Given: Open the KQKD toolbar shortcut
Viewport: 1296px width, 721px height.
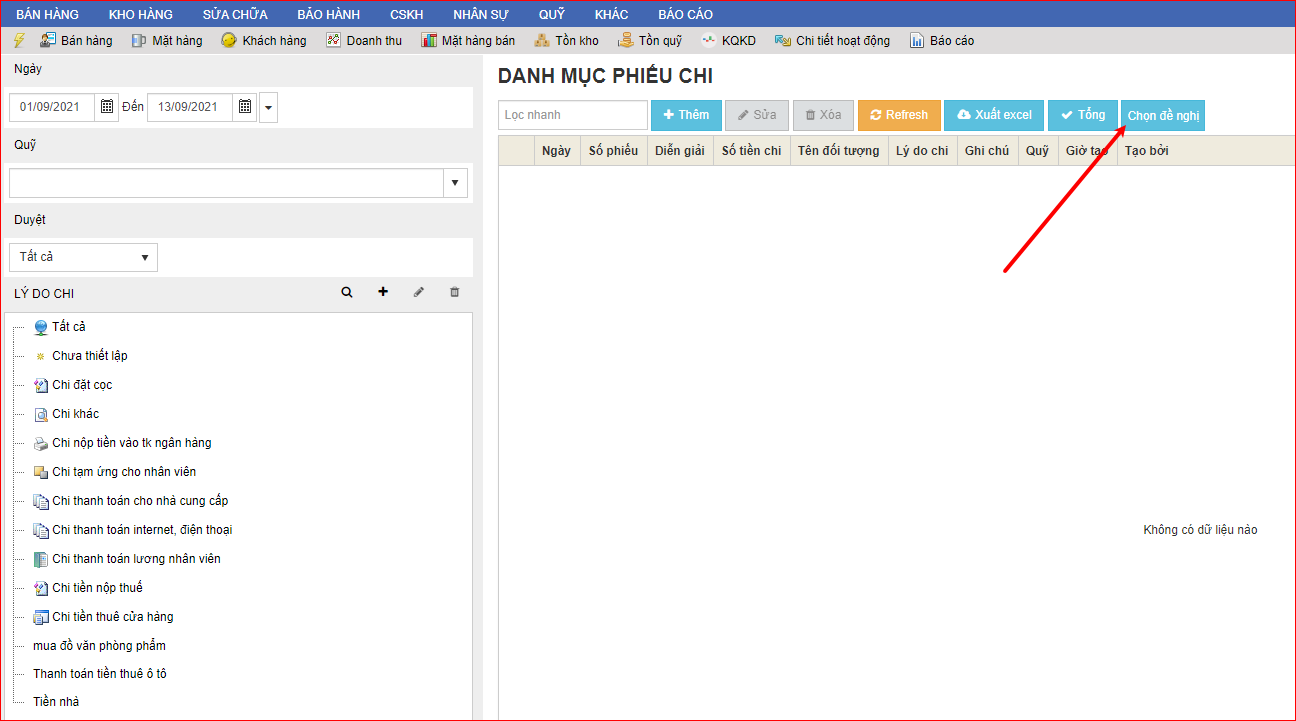Looking at the screenshot, I should click(x=728, y=41).
